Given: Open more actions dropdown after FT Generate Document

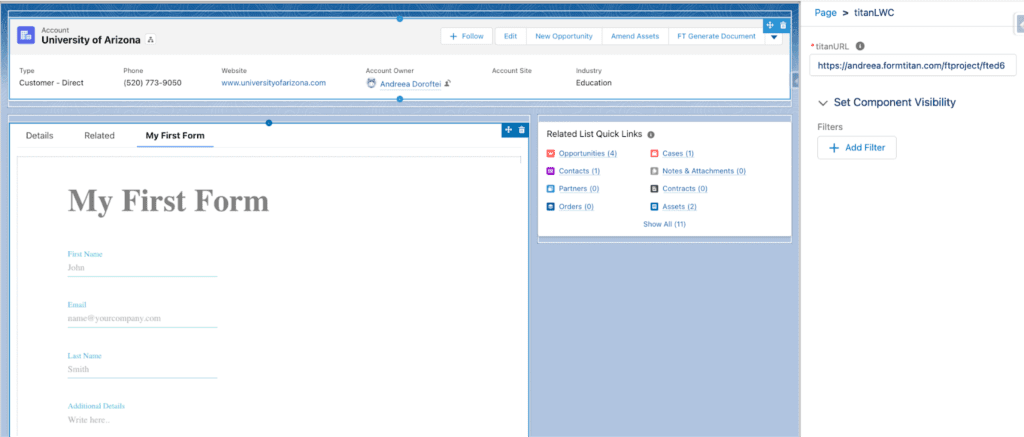Looking at the screenshot, I should (773, 37).
